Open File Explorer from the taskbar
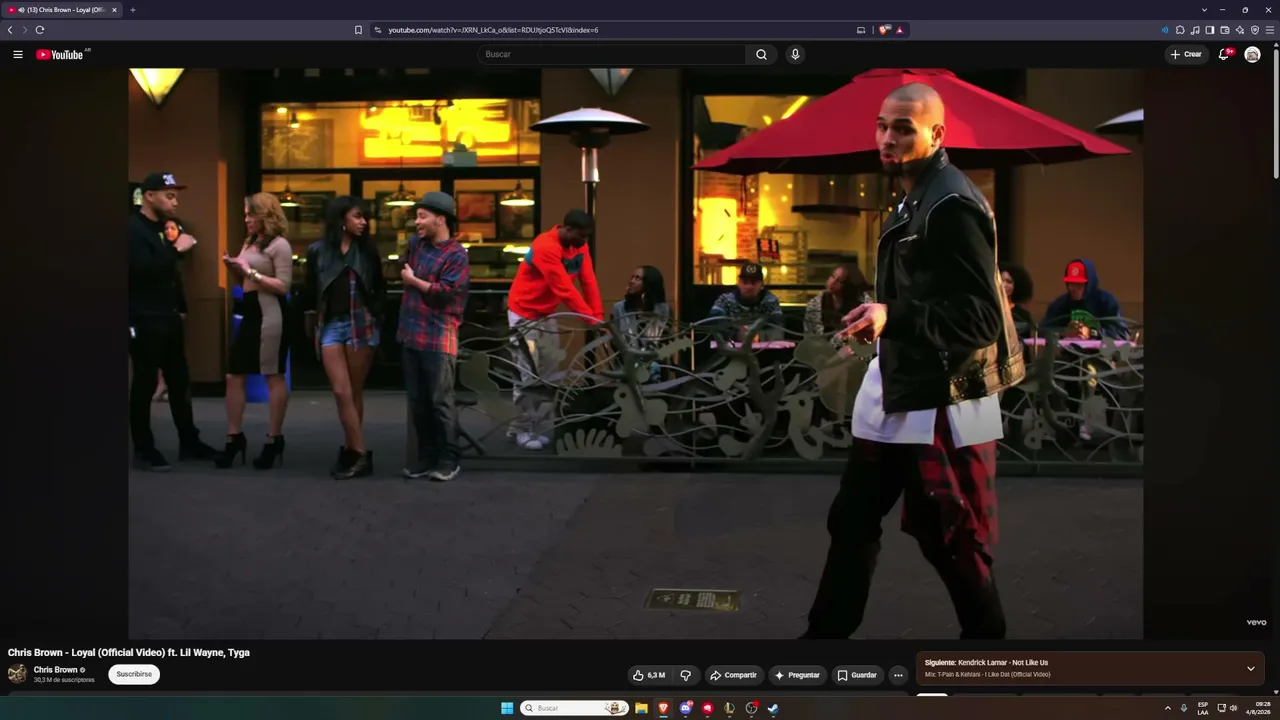 [x=641, y=708]
